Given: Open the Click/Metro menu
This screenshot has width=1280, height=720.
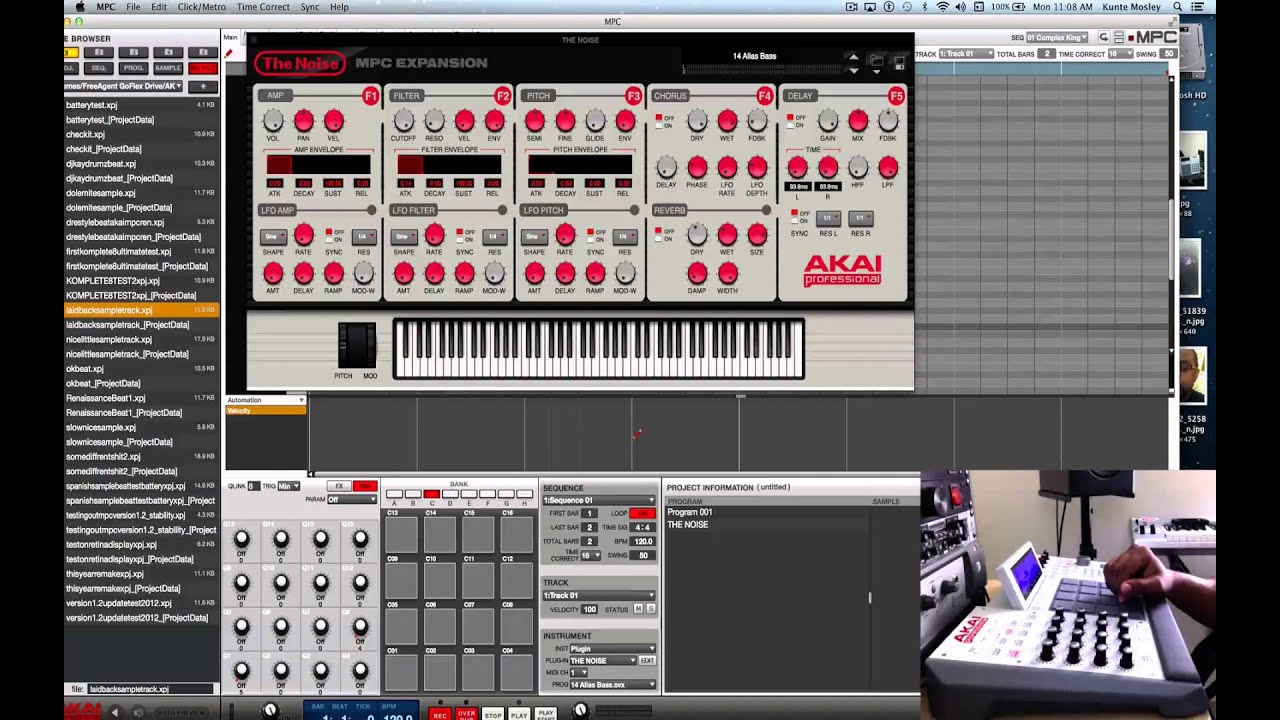Looking at the screenshot, I should (202, 7).
